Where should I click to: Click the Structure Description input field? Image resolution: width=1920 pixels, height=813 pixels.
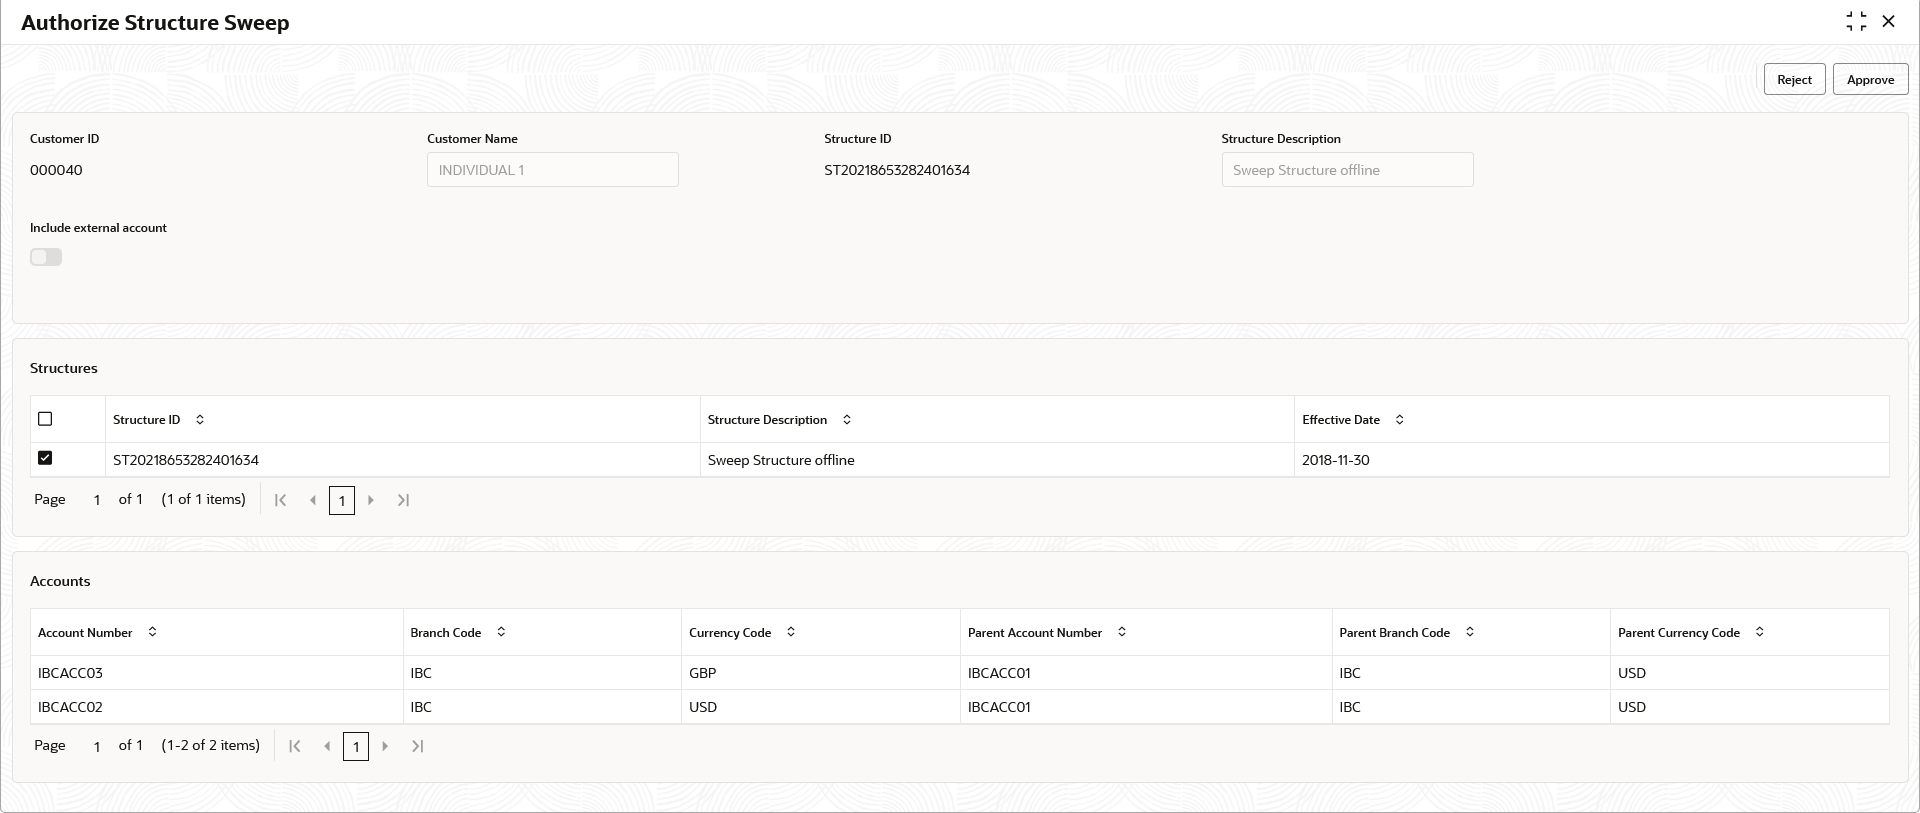(x=1347, y=170)
